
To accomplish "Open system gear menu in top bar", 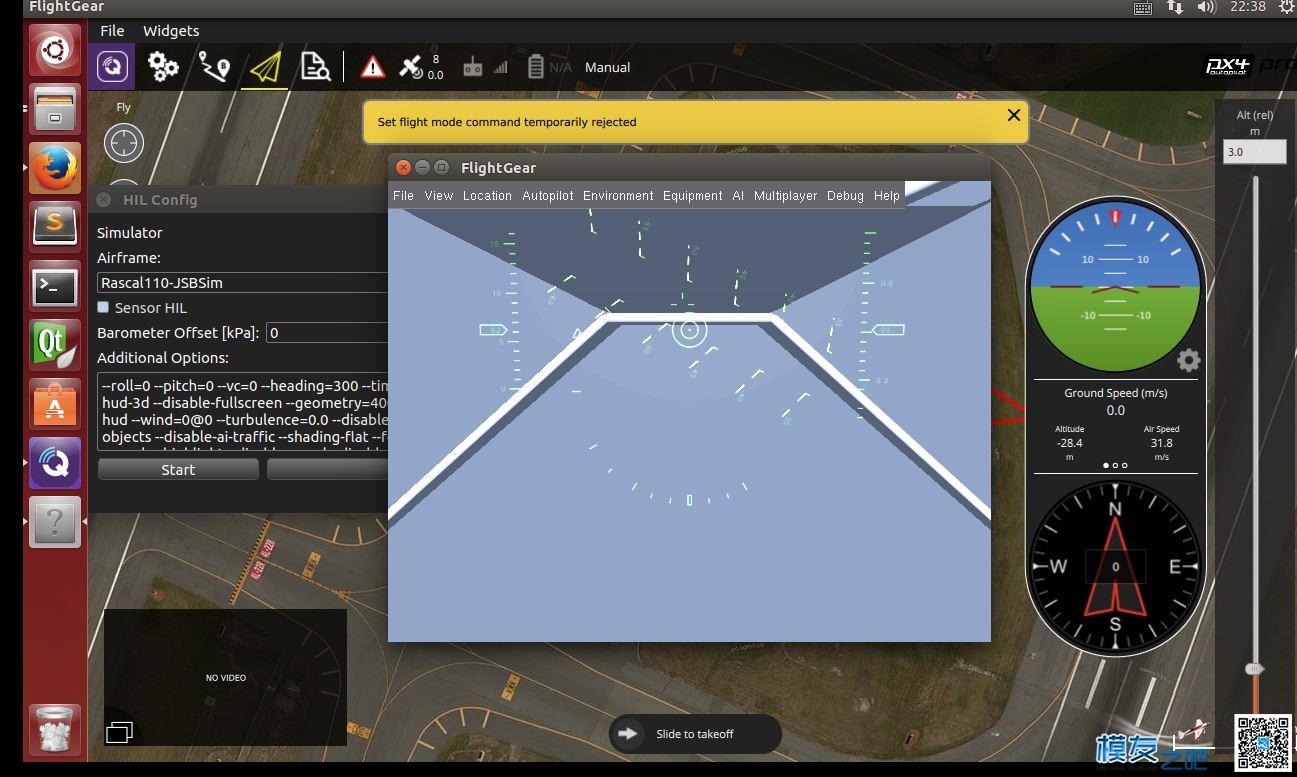I will coord(1287,7).
